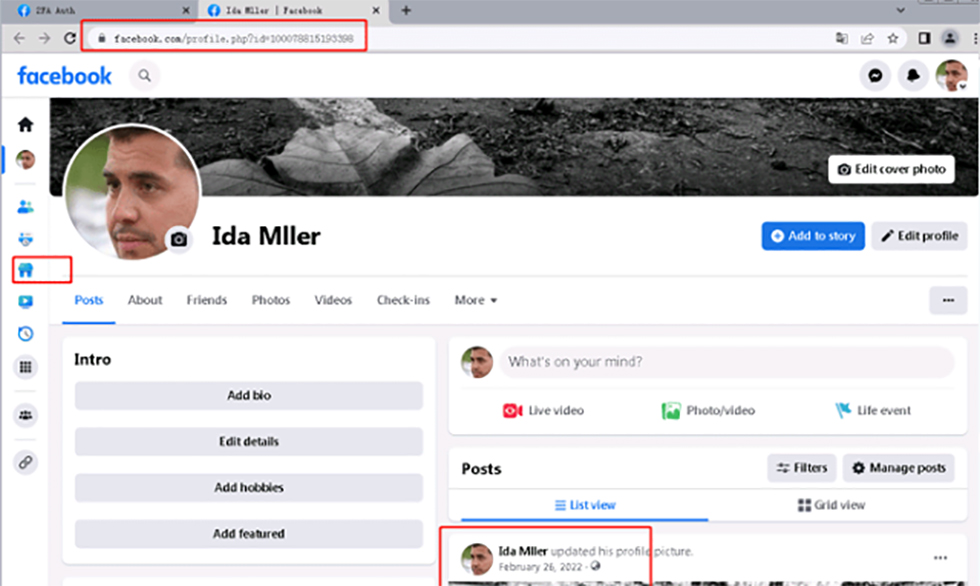Open the Photos tab
Viewport: 980px width, 586px height.
pos(271,300)
